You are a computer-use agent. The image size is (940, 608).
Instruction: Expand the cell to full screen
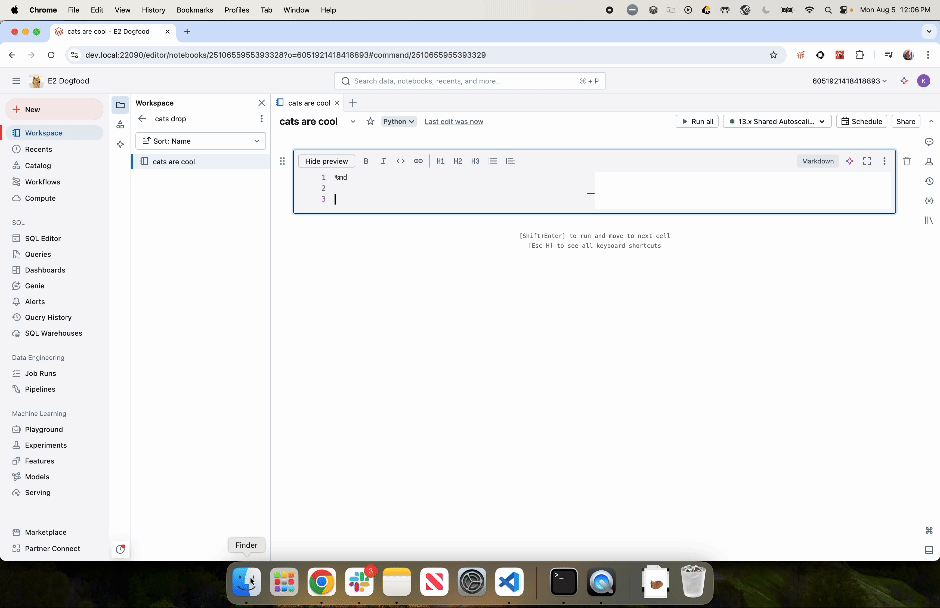[867, 161]
